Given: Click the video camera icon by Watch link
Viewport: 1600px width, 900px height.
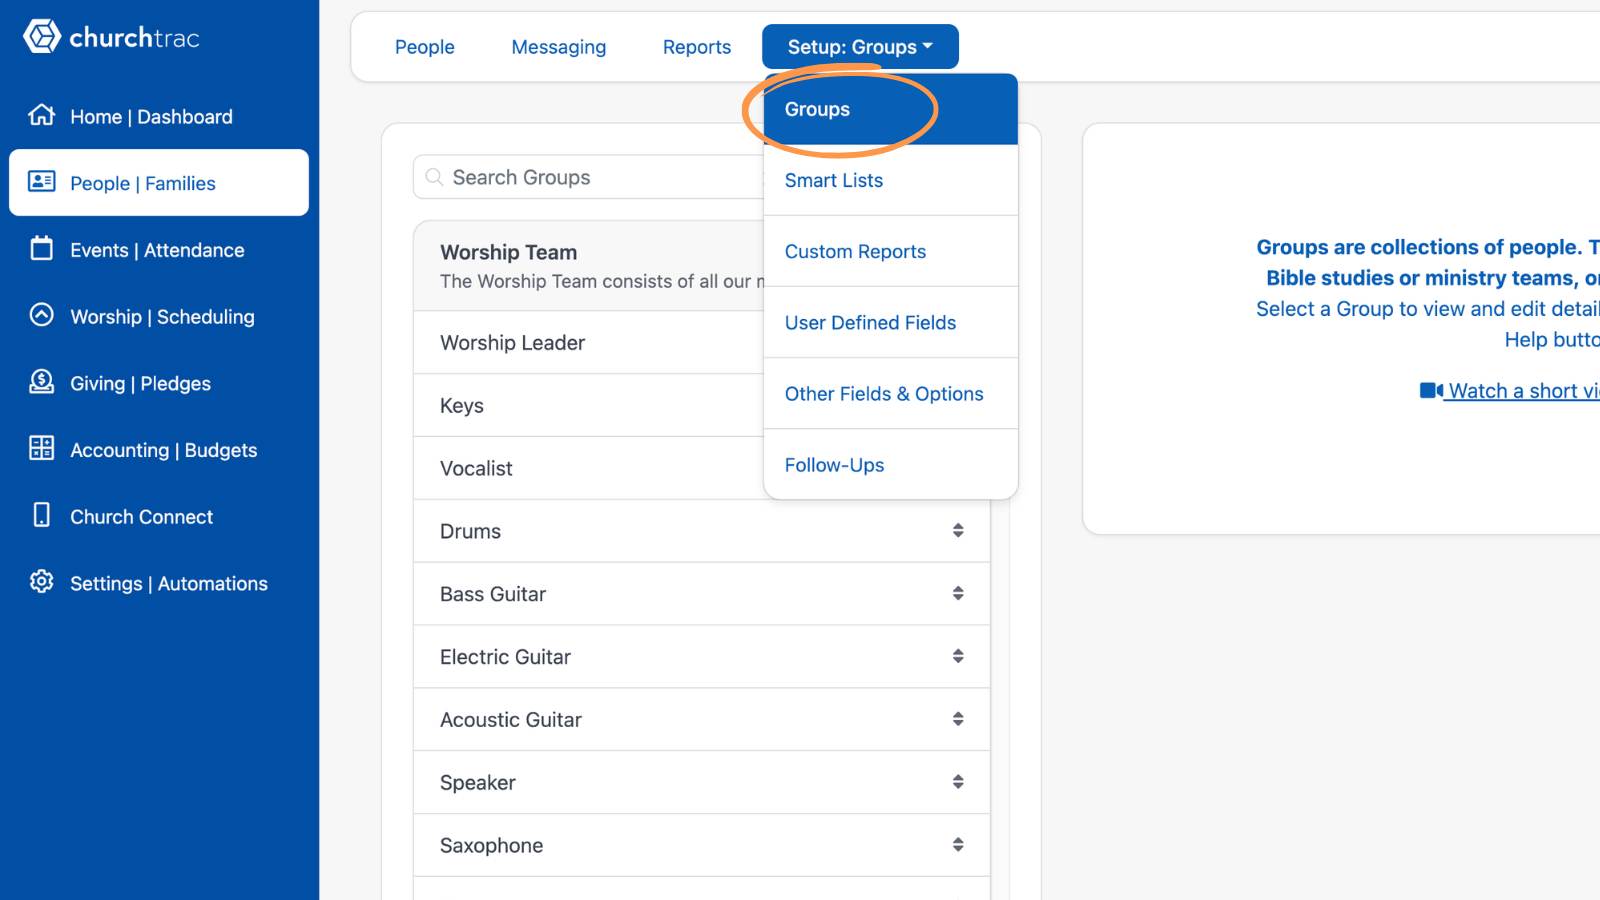Looking at the screenshot, I should [1431, 390].
